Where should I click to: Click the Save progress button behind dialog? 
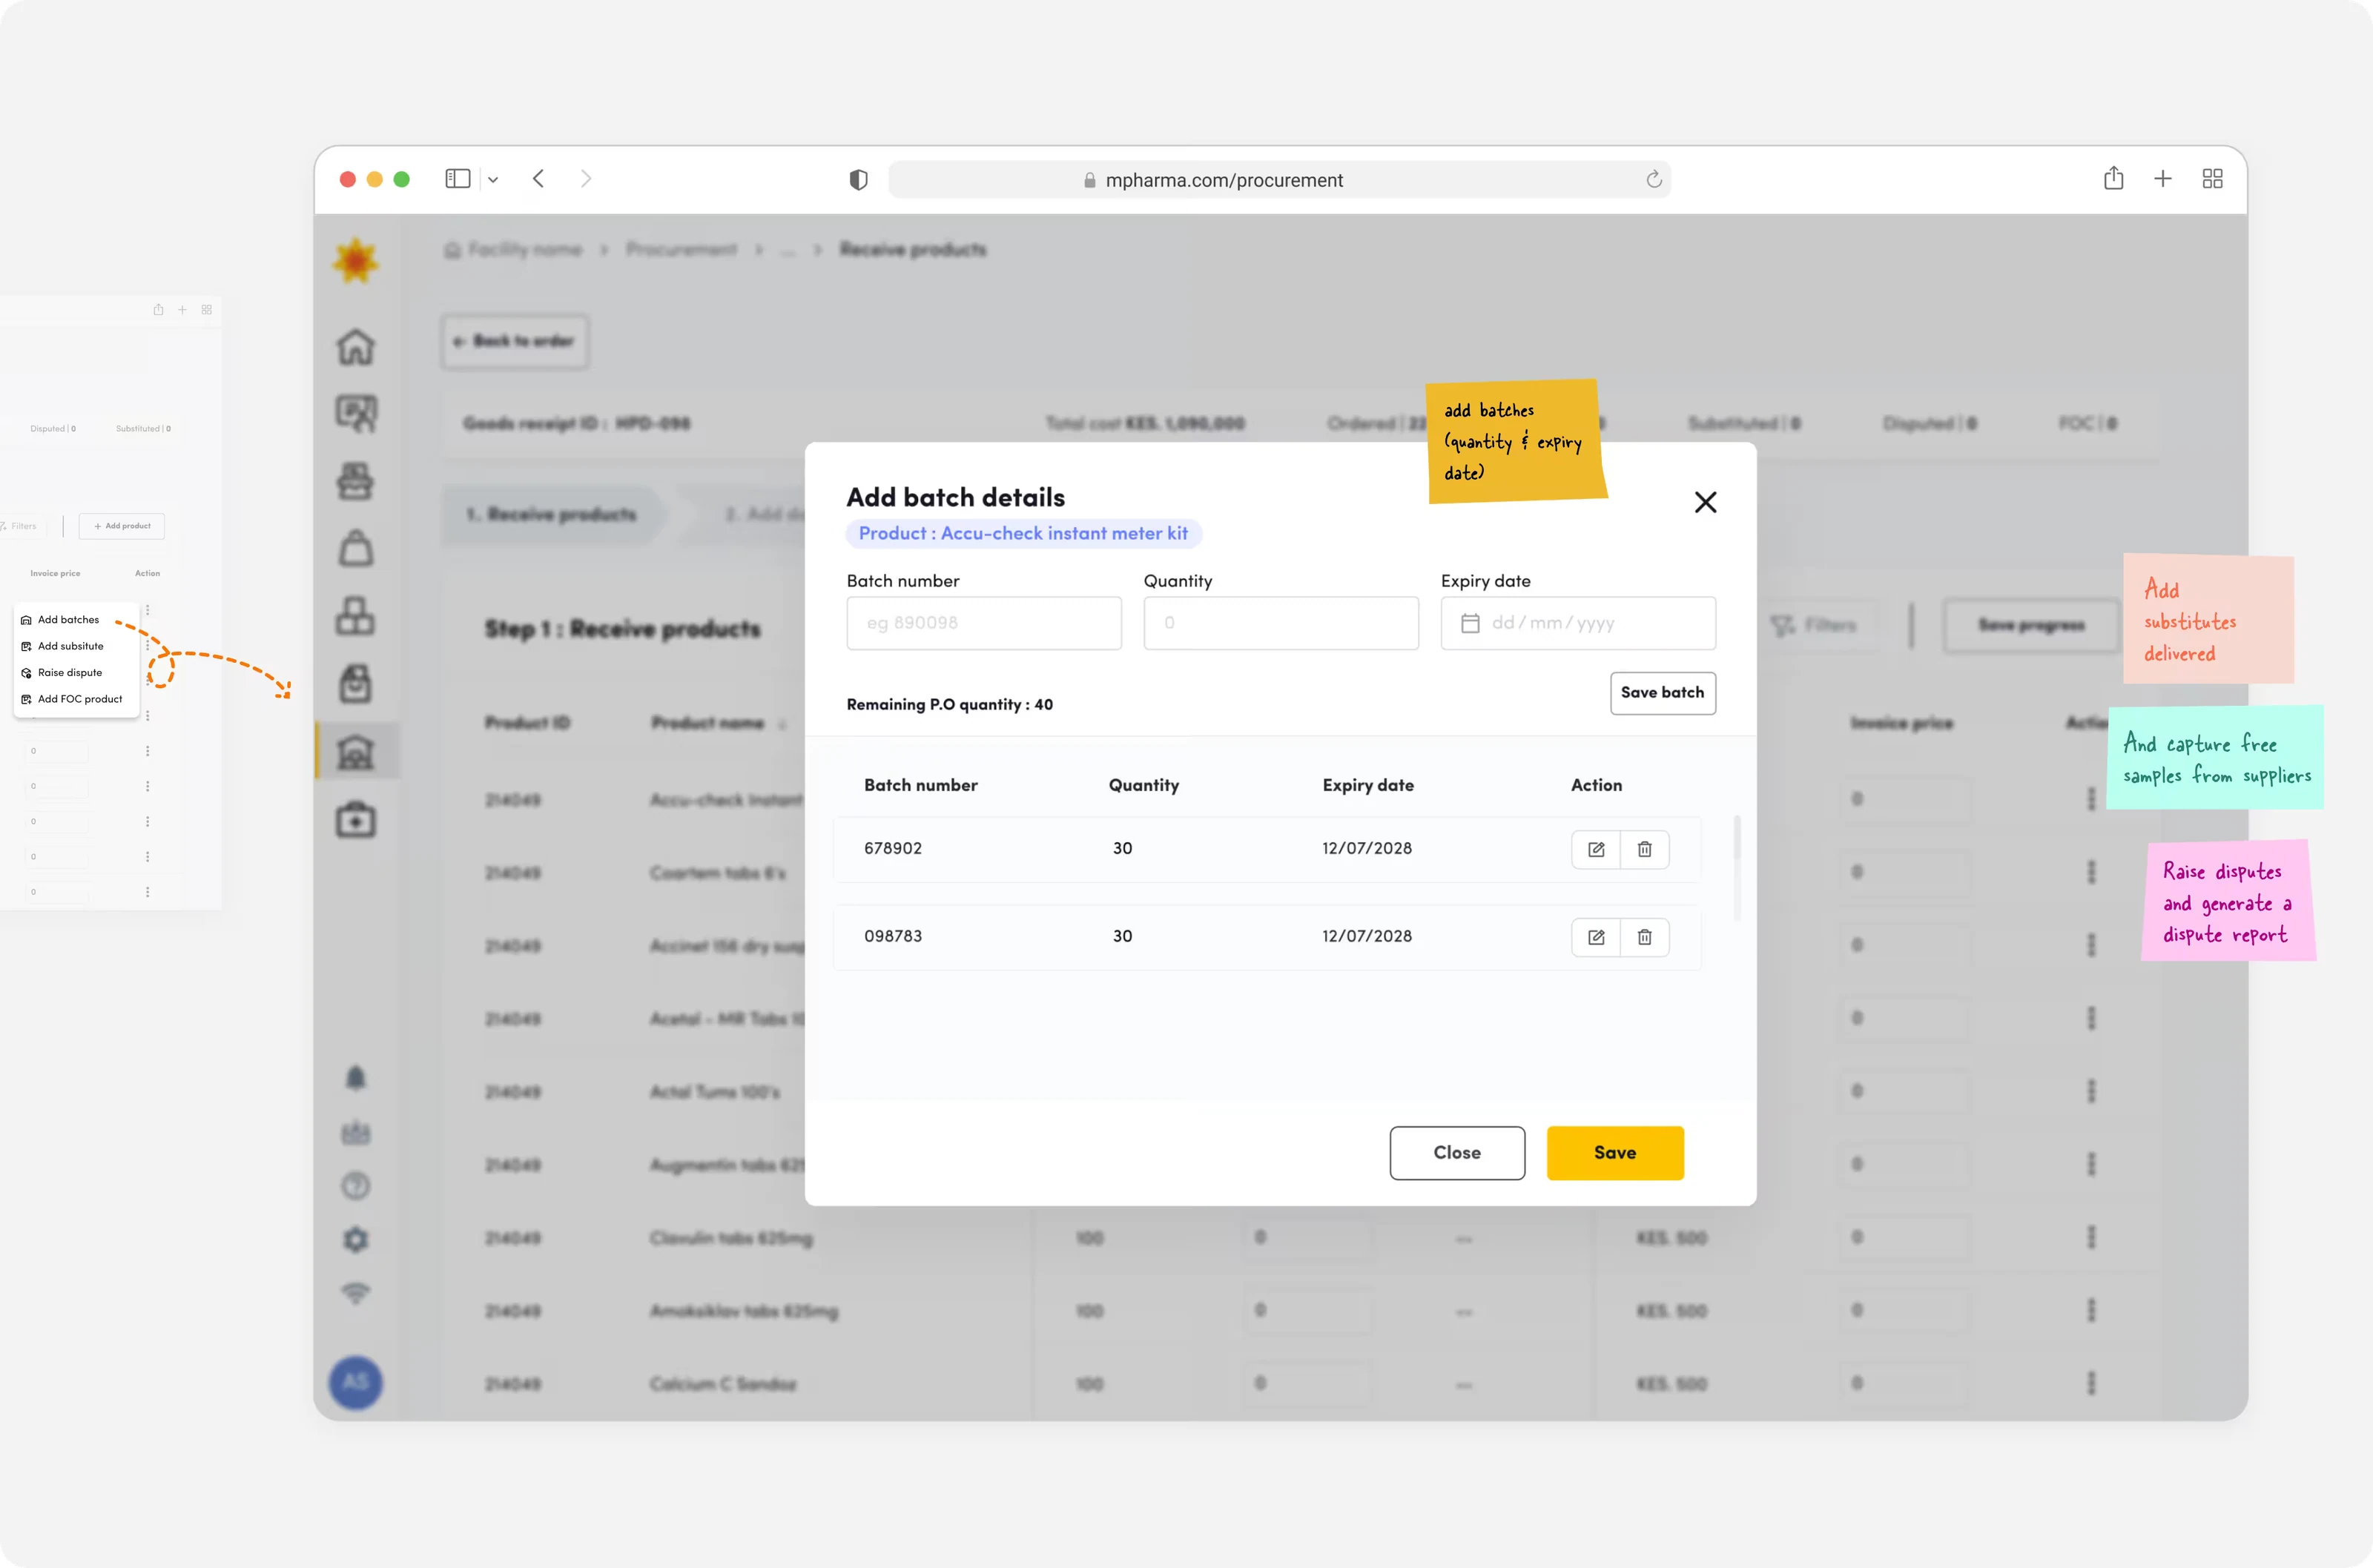tap(2031, 625)
